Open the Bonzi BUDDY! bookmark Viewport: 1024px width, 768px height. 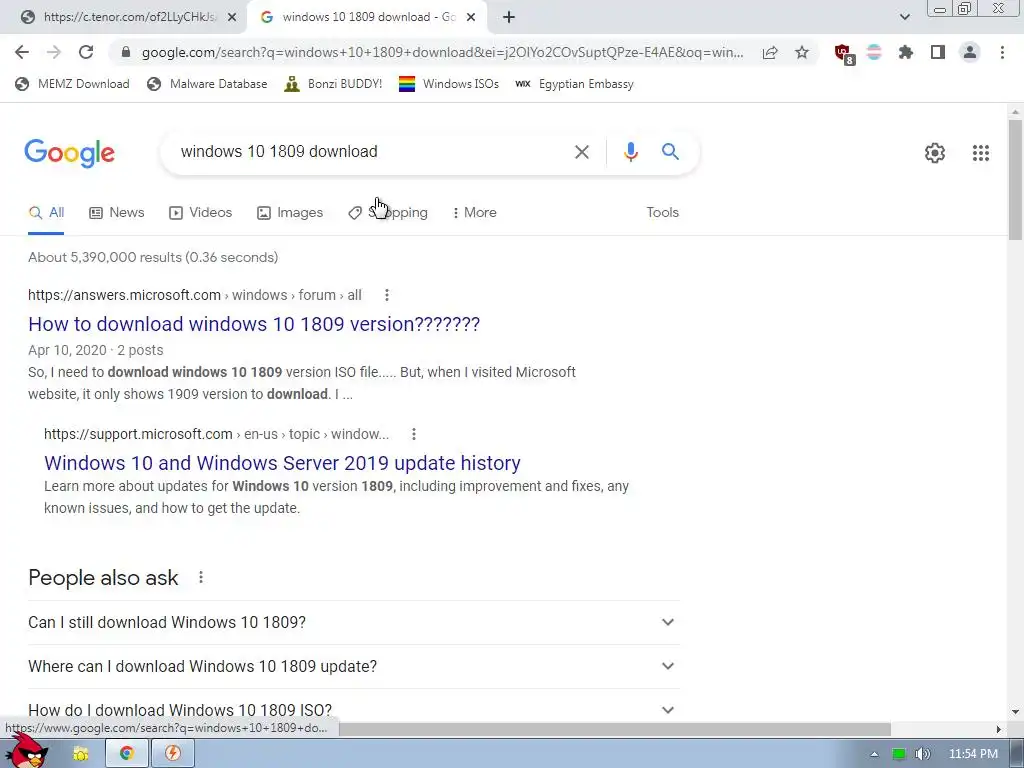333,84
